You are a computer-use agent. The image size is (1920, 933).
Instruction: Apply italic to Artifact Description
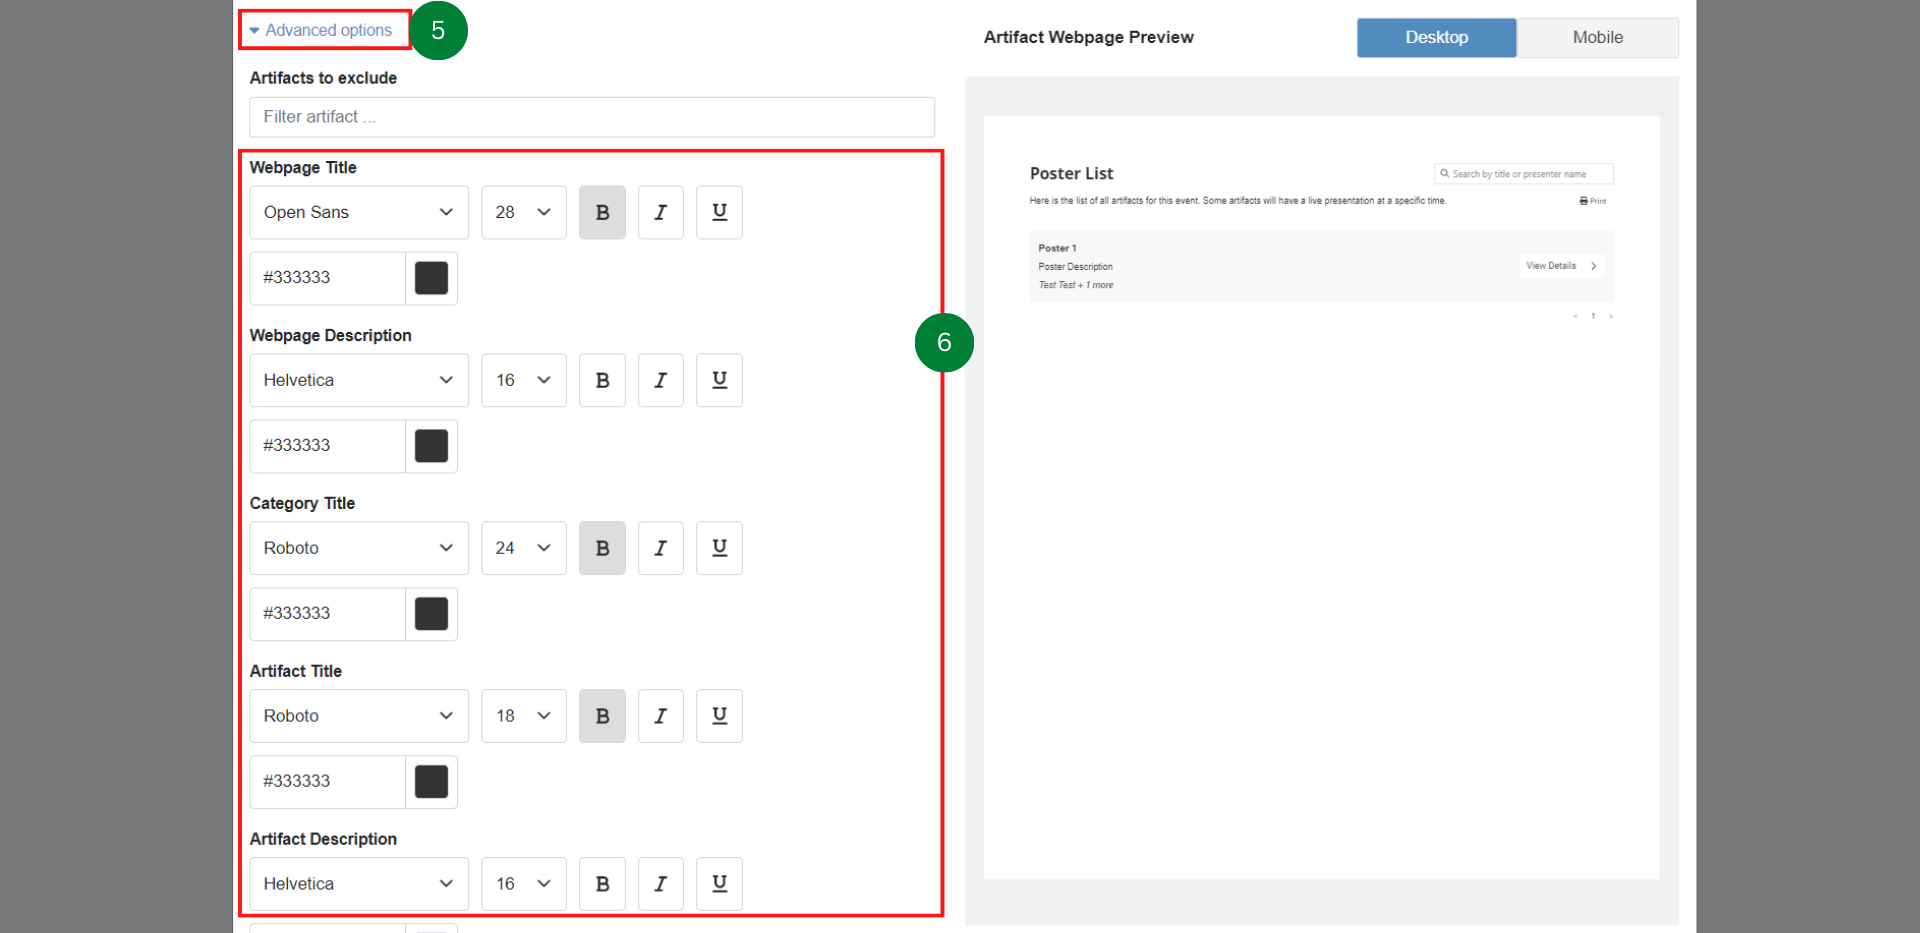point(660,884)
